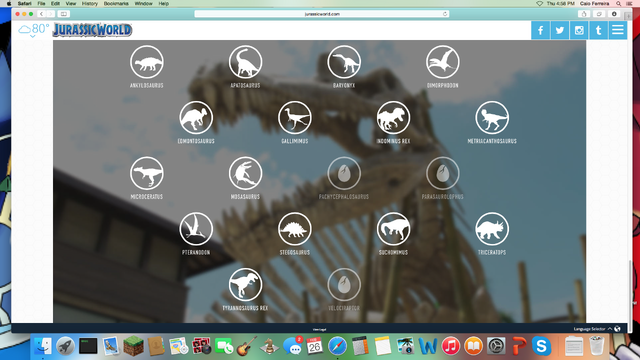Screen dimensions: 640x360
Task: Select the Dimorphodon dinosaur icon
Action: click(x=443, y=62)
